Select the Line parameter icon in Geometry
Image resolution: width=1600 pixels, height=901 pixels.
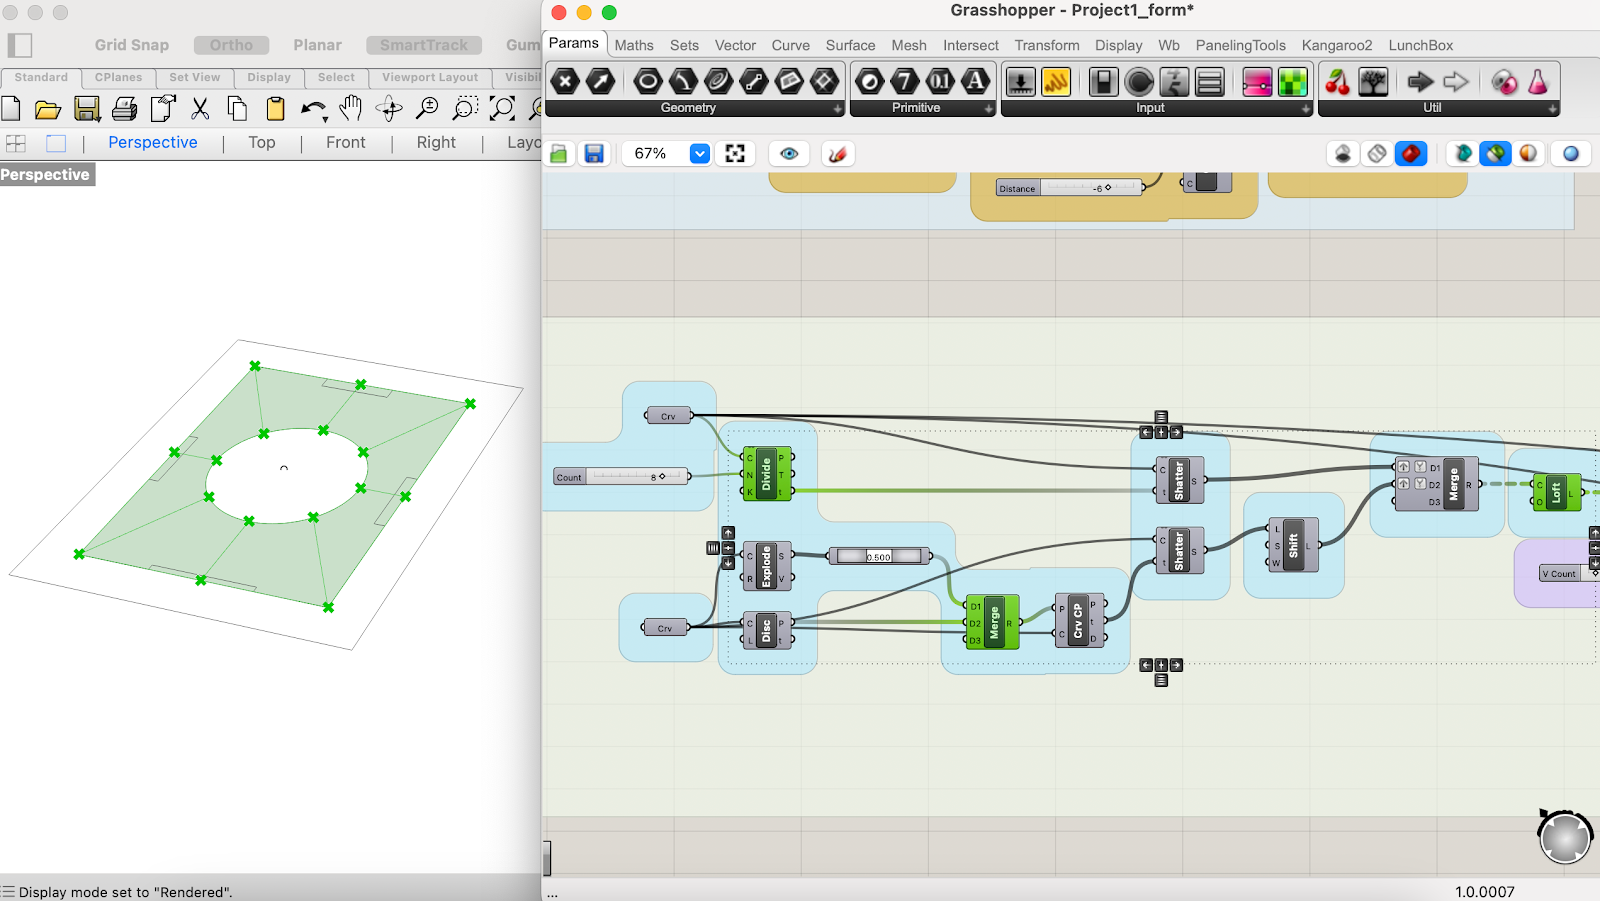click(x=753, y=81)
